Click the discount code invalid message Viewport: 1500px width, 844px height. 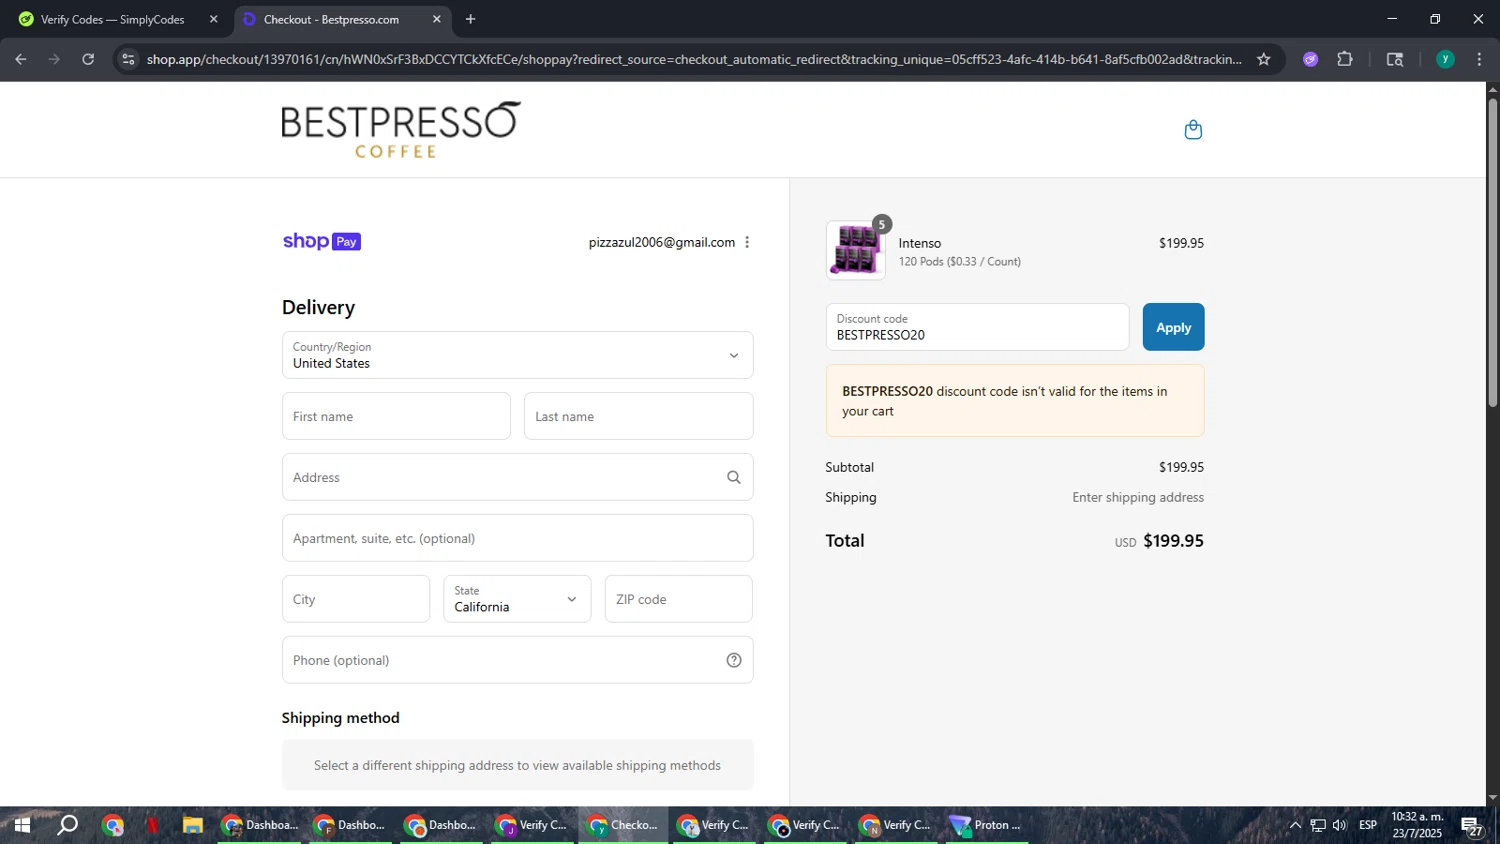coord(1015,401)
